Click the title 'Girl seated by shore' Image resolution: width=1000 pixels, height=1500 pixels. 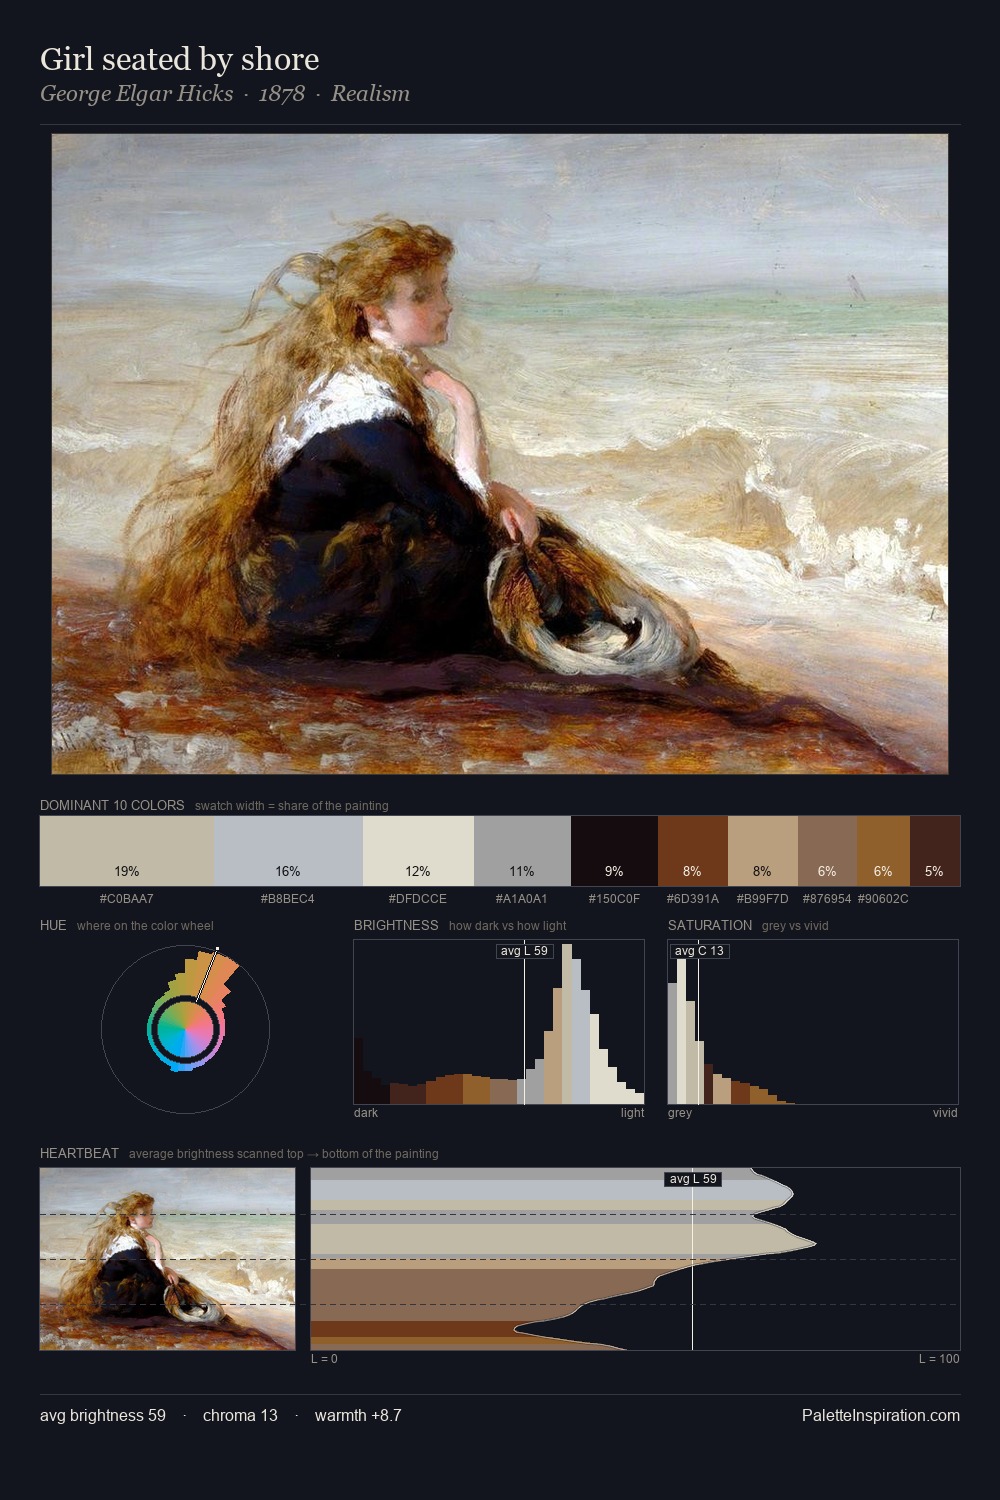[x=180, y=59]
